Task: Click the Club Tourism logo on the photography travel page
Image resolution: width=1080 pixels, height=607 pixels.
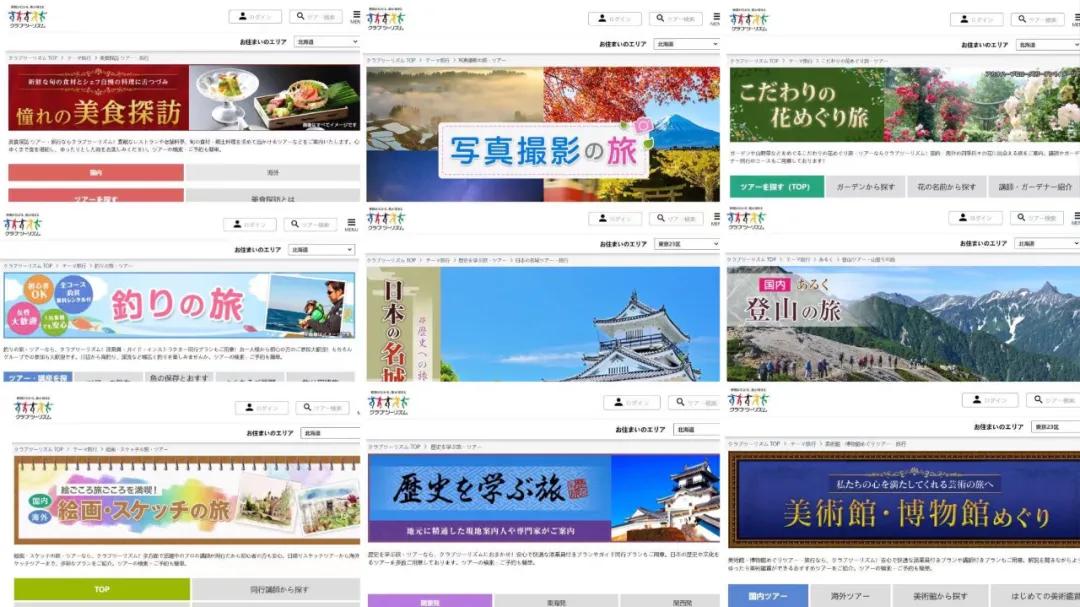Action: [x=382, y=15]
